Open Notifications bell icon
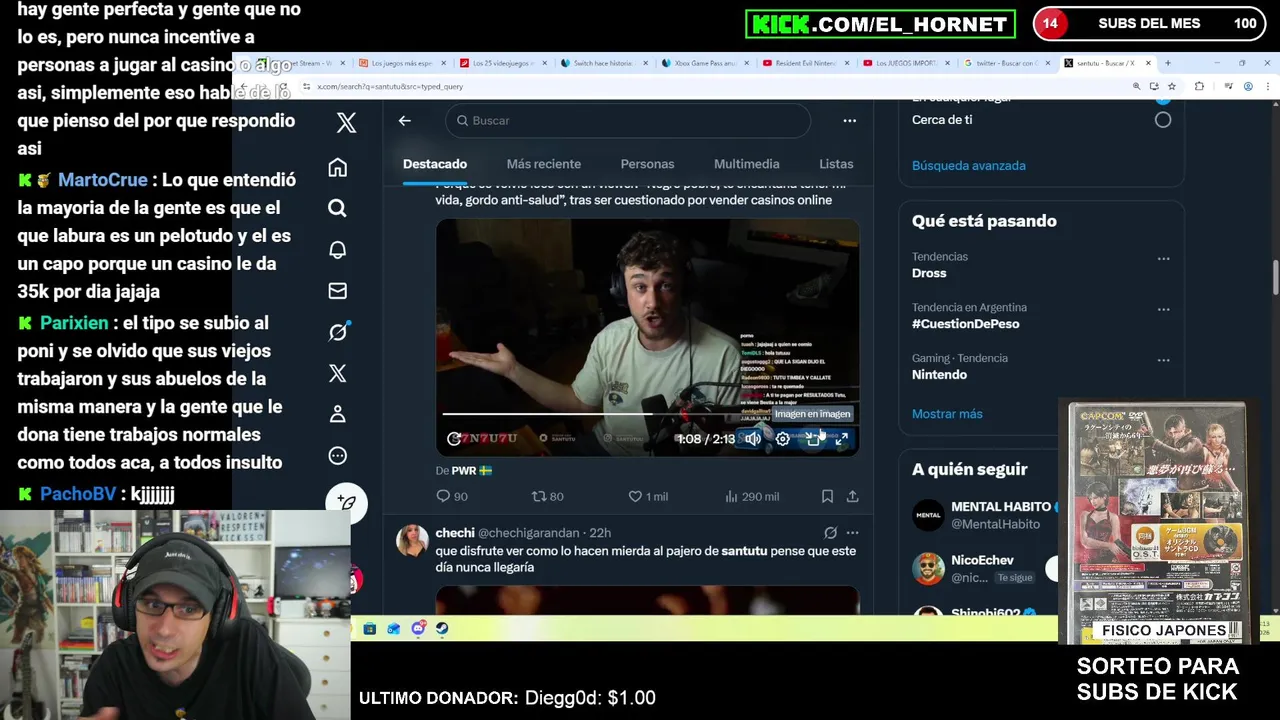The image size is (1280, 720). (338, 249)
